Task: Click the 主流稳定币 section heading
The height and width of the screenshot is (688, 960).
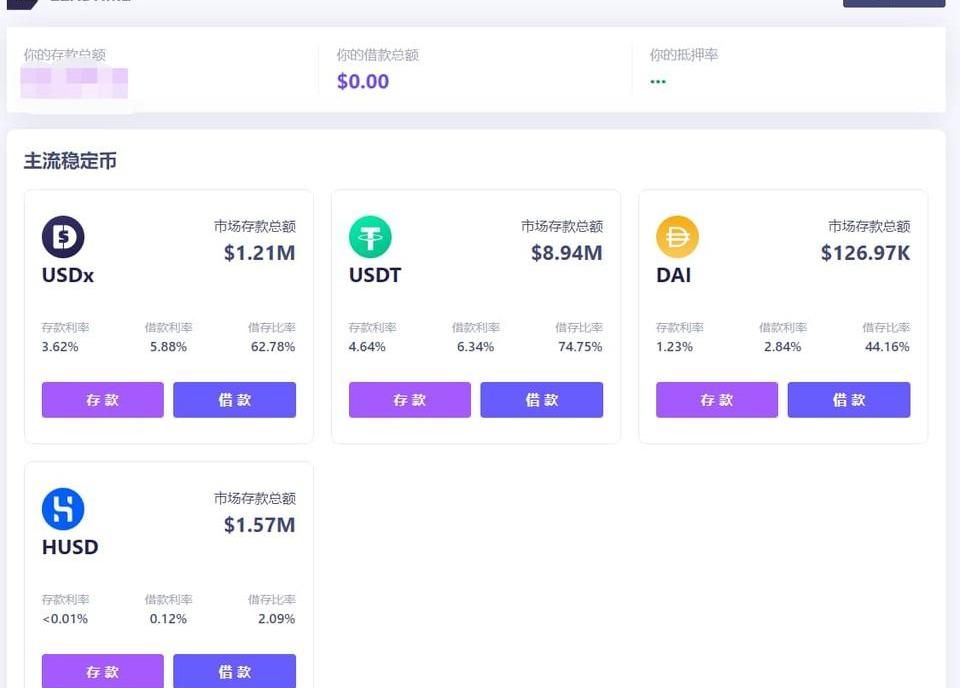Action: pos(70,161)
